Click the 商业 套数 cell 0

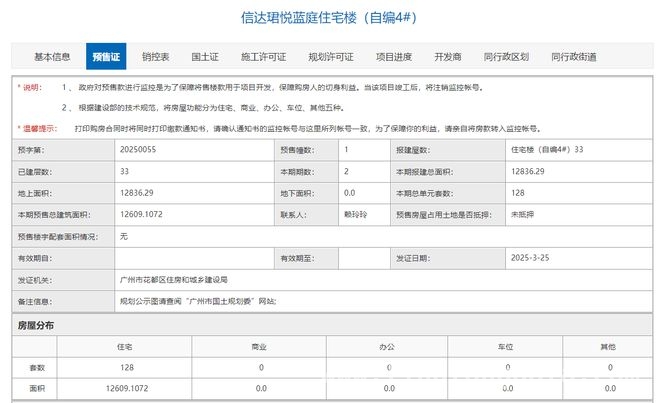click(x=261, y=368)
